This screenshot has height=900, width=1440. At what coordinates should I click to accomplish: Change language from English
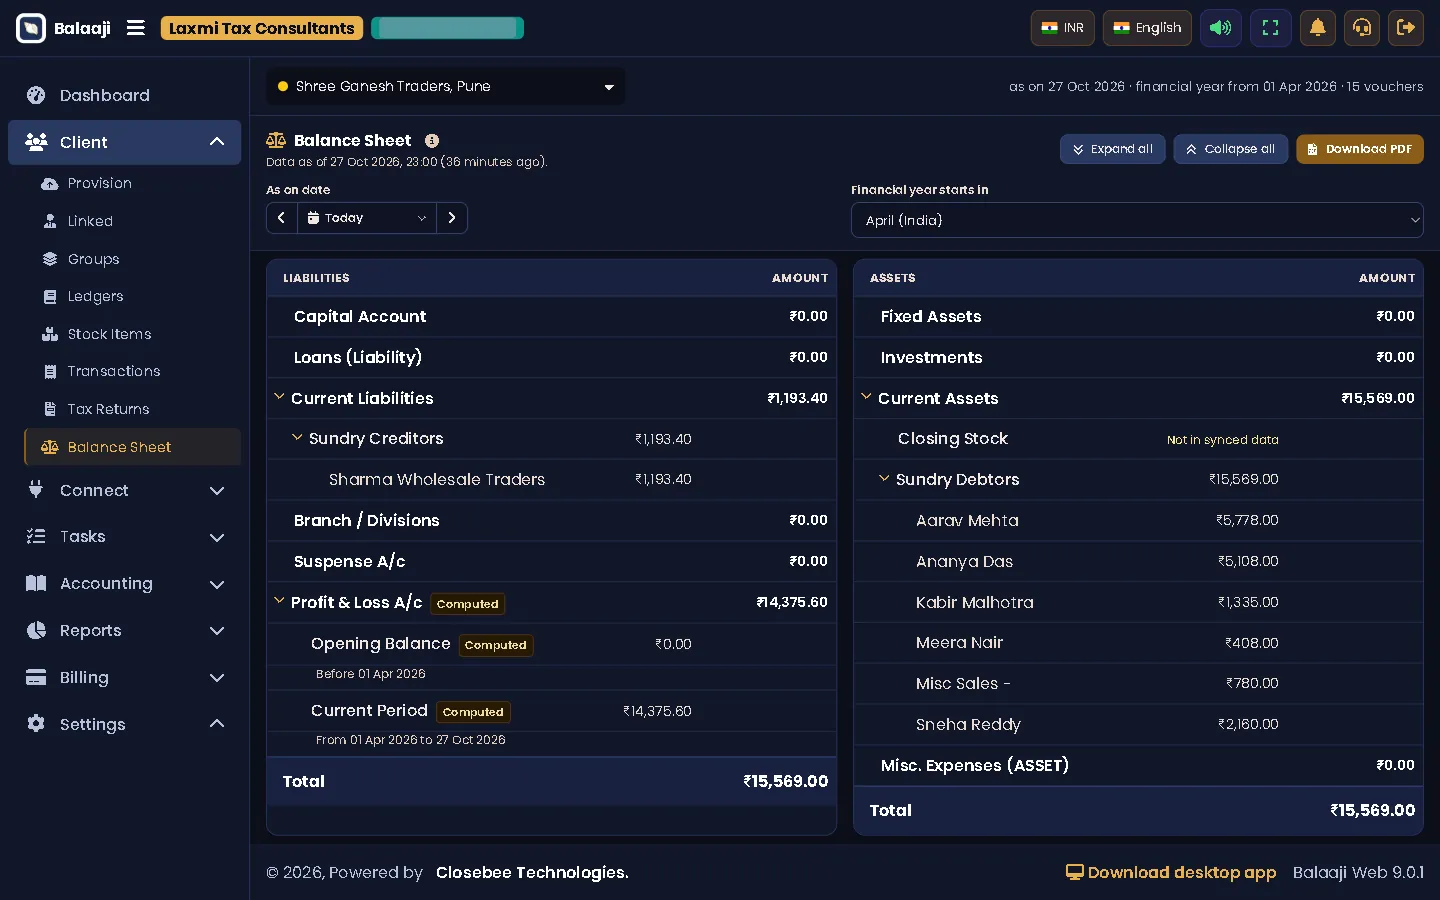tap(1147, 28)
